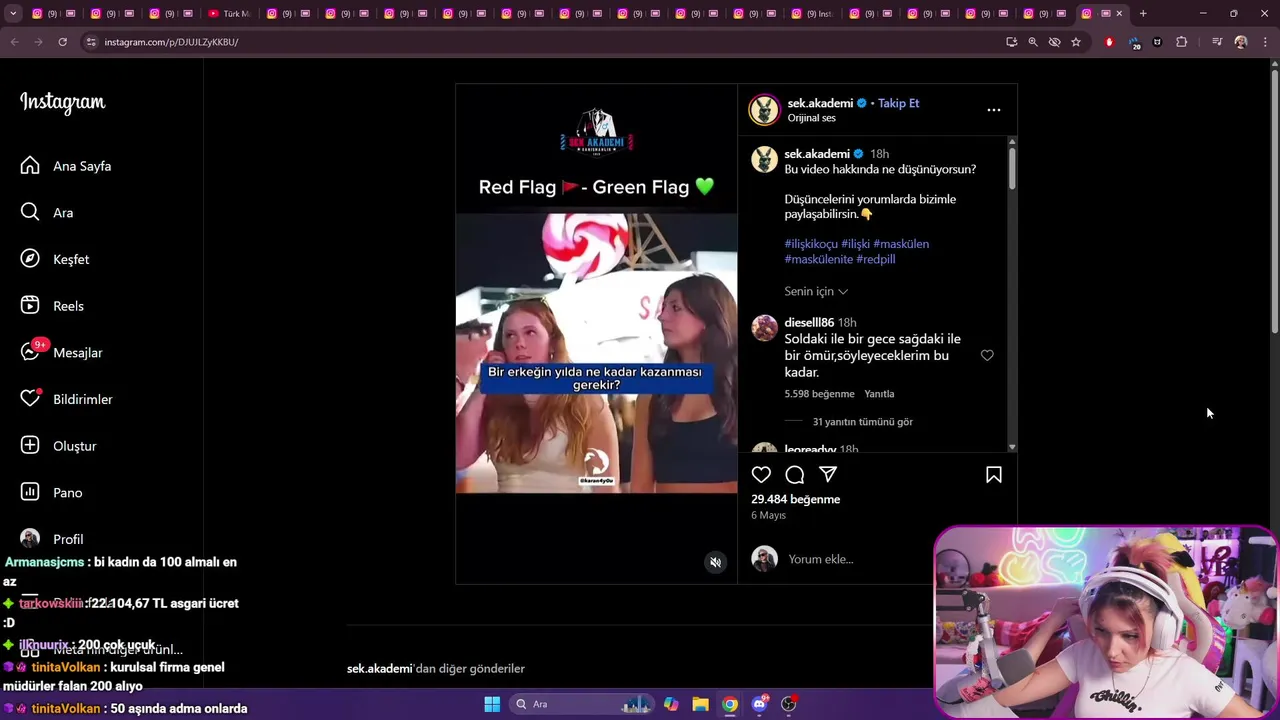
Task: Open Bildirimler notifications
Action: click(67, 399)
